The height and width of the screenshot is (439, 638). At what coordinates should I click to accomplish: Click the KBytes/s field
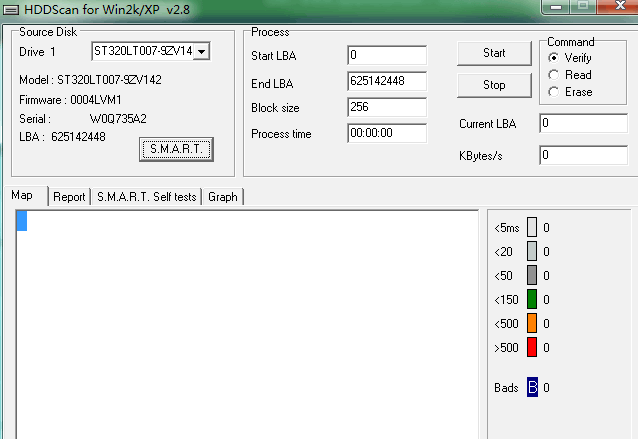[x=583, y=155]
